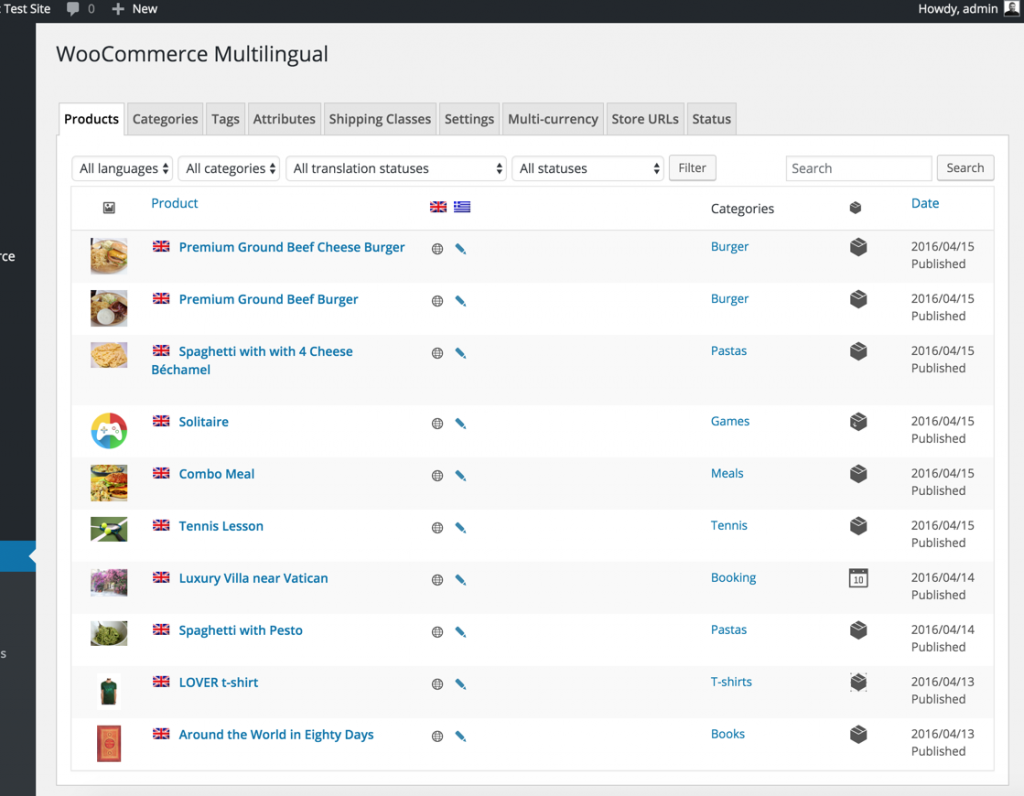
Task: Edit translation pencil for Around the World in Eighty Days
Action: pyautogui.click(x=460, y=737)
